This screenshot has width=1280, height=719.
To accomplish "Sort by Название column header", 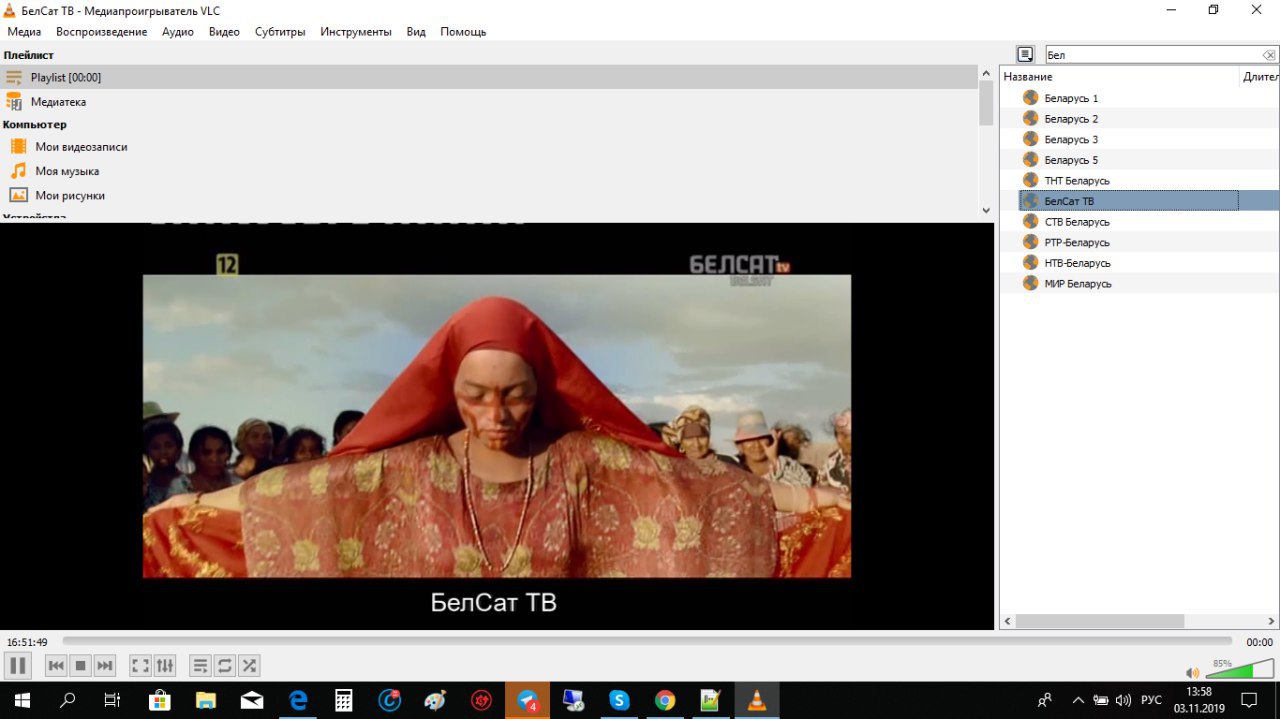I will pos(1118,77).
